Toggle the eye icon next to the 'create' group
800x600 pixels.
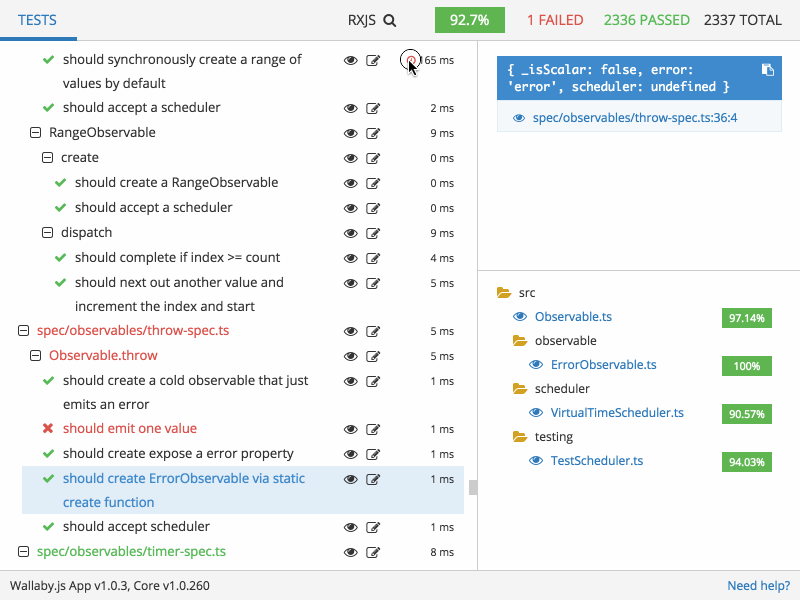350,158
